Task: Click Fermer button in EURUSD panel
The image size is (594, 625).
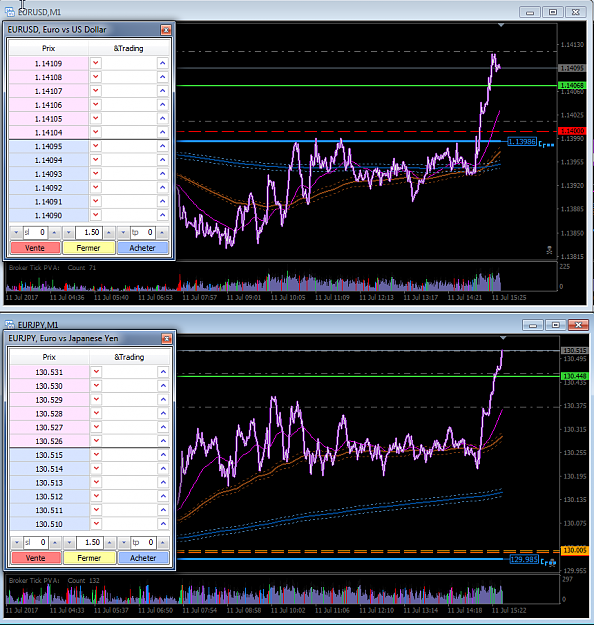Action: click(x=89, y=248)
